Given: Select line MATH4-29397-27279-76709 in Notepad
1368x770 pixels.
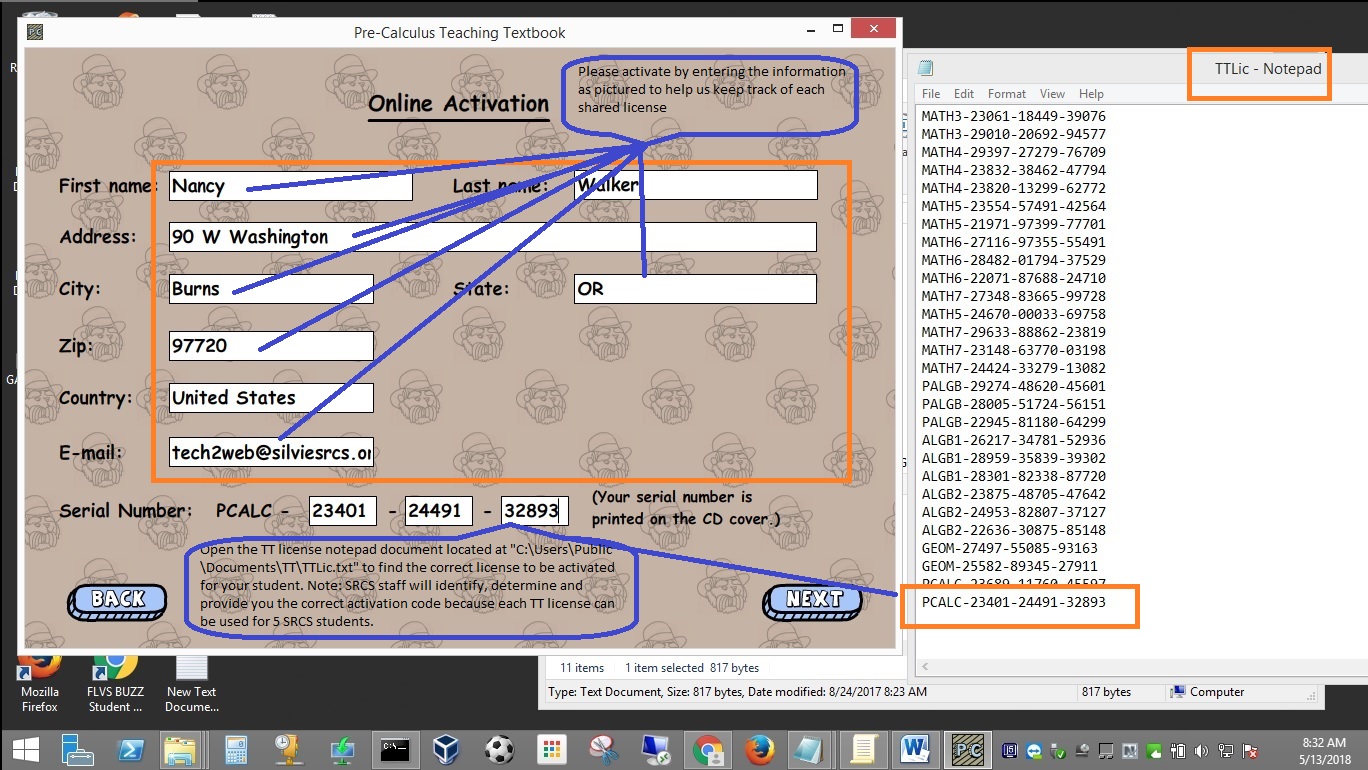Looking at the screenshot, I should pyautogui.click(x=1013, y=152).
